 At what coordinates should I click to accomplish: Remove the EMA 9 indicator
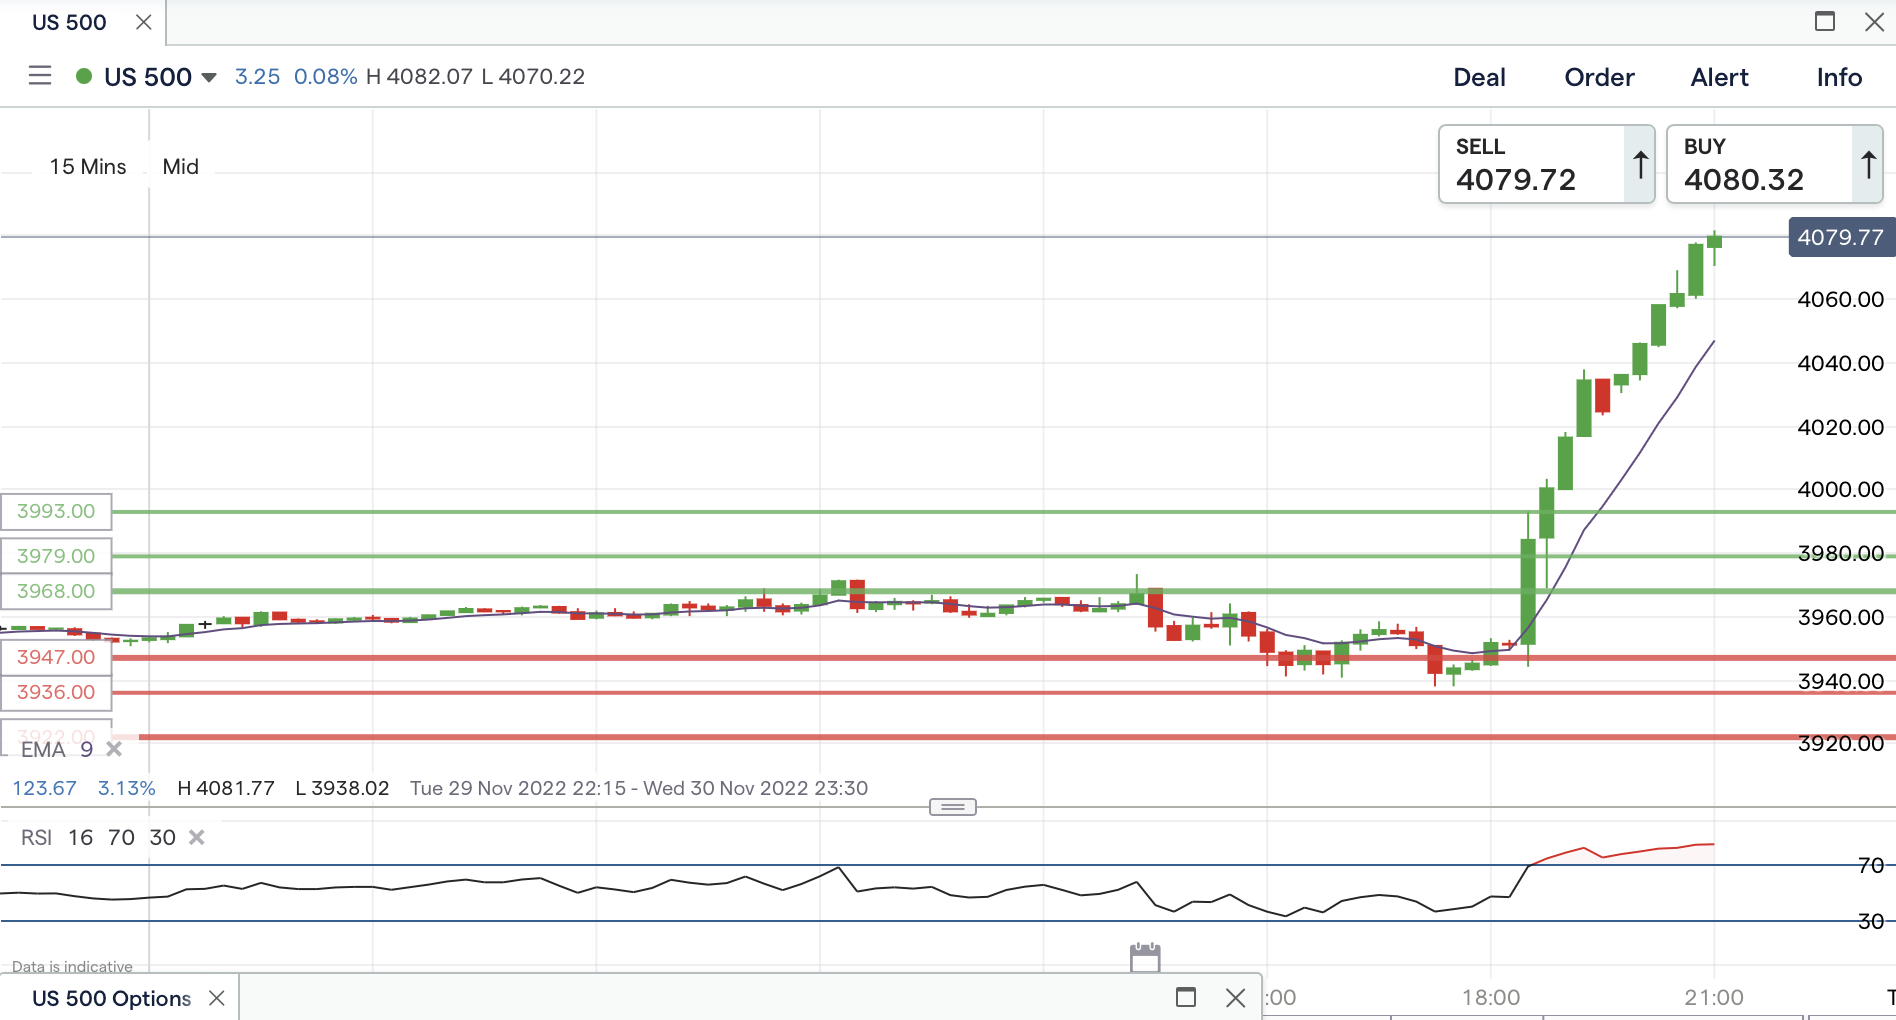(x=114, y=749)
